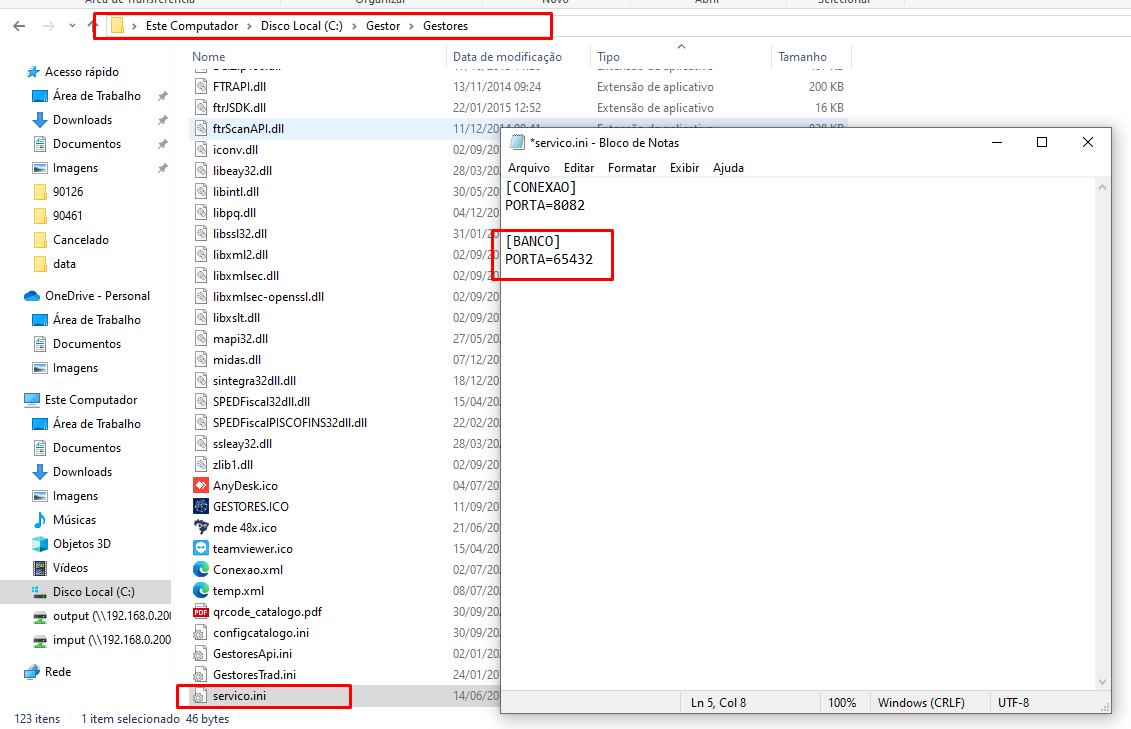Click Gestor in the address breadcrumb

point(383,26)
